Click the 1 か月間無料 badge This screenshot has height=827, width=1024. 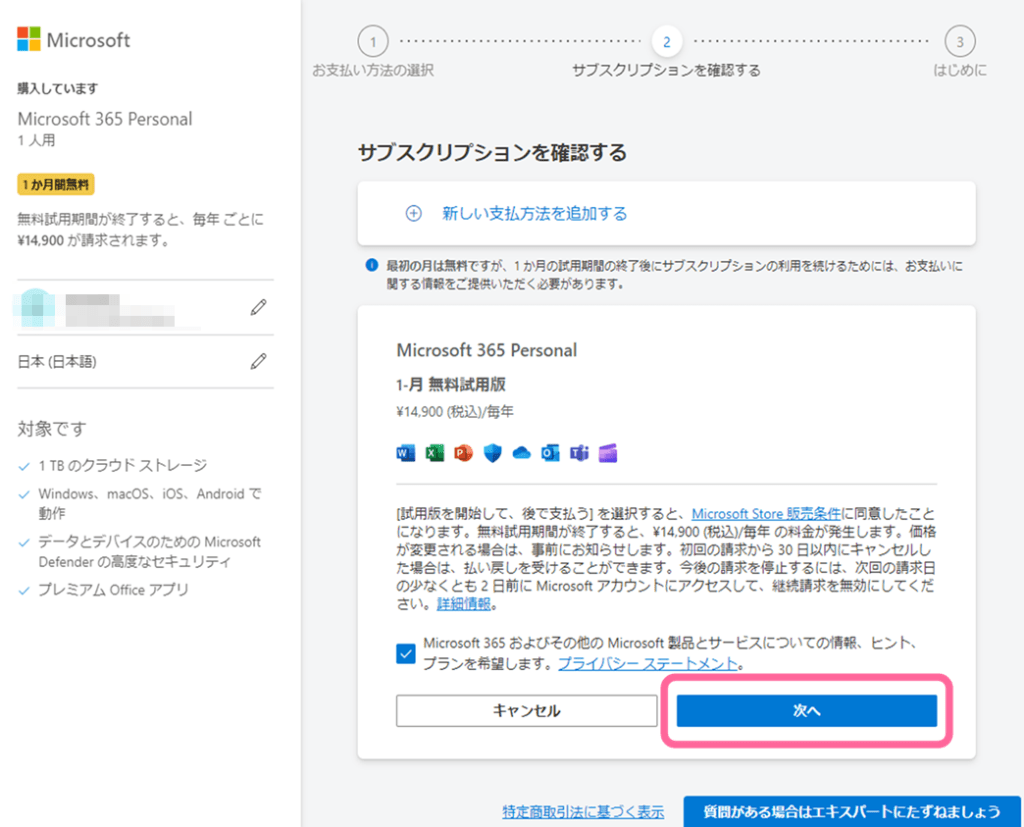click(56, 184)
